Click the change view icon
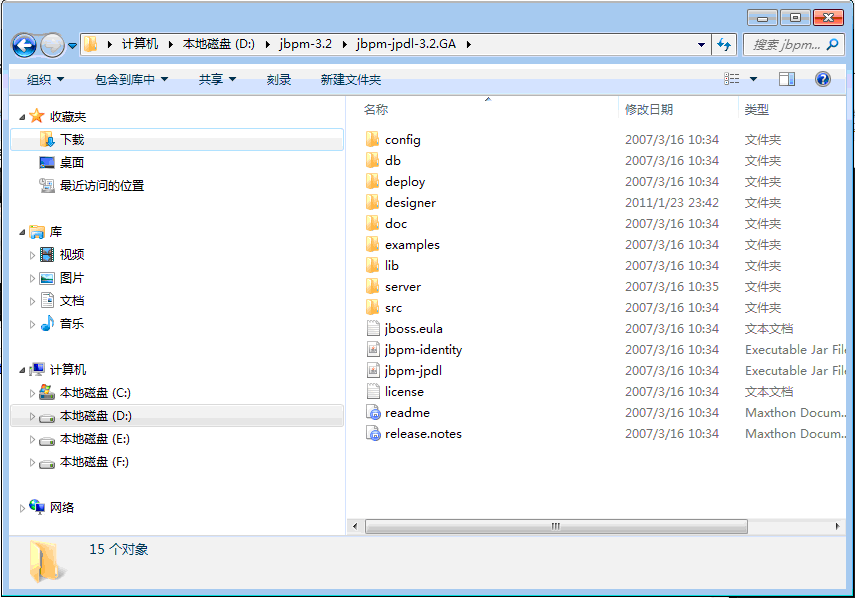 click(732, 79)
